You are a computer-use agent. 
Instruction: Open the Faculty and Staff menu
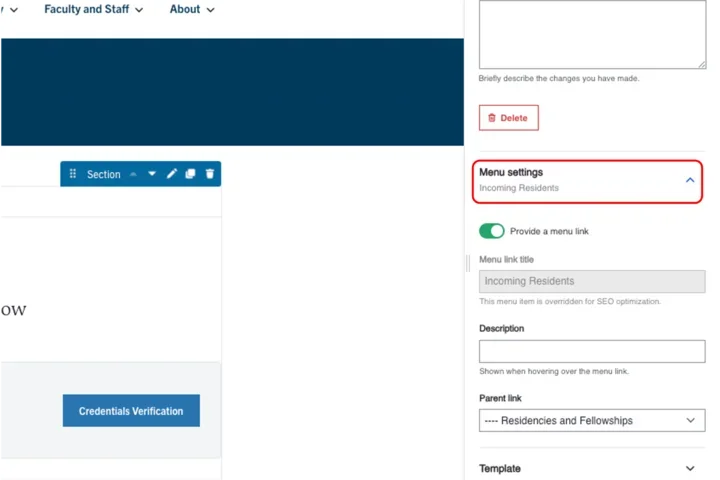point(93,9)
